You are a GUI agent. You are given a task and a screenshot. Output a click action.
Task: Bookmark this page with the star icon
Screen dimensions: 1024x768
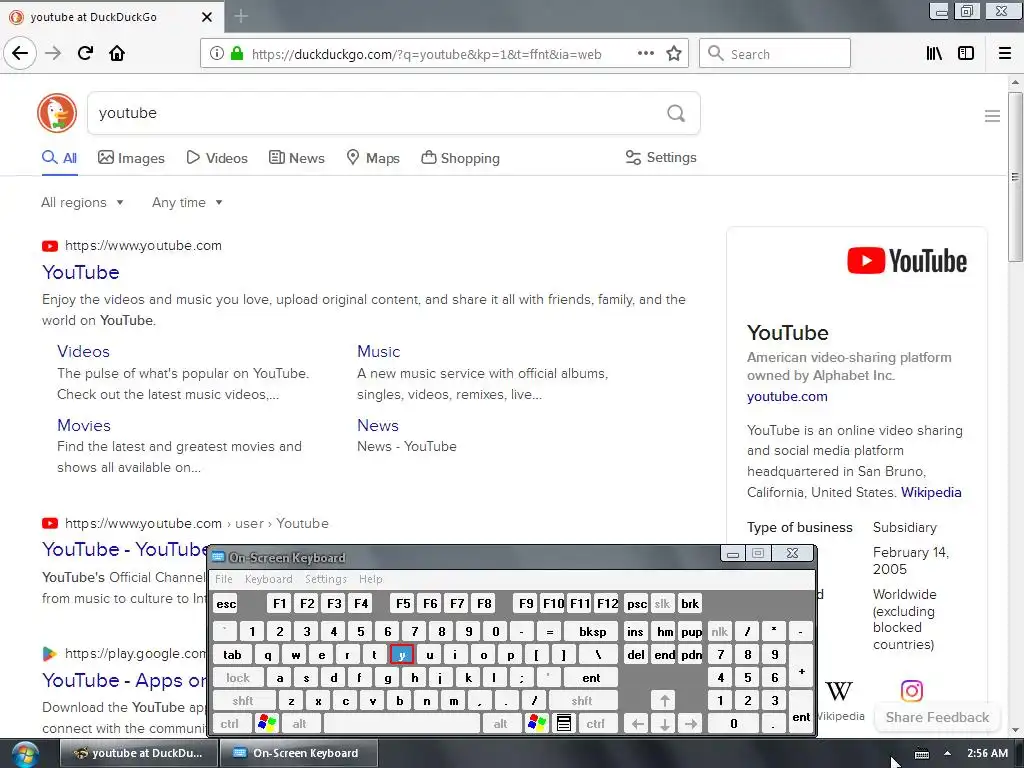click(674, 54)
